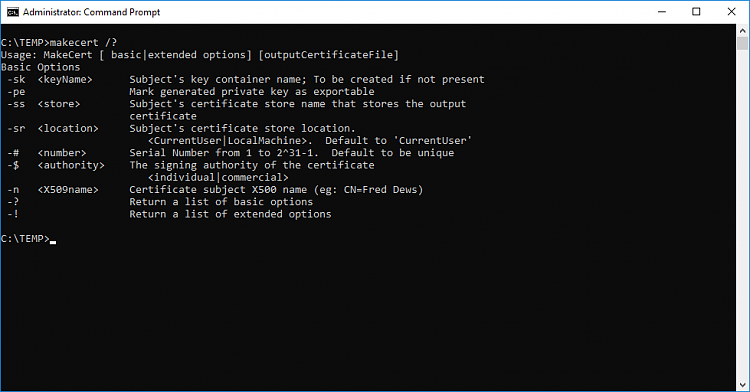This screenshot has height=392, width=750.
Task: Maximize the Command Prompt window
Action: 696,12
